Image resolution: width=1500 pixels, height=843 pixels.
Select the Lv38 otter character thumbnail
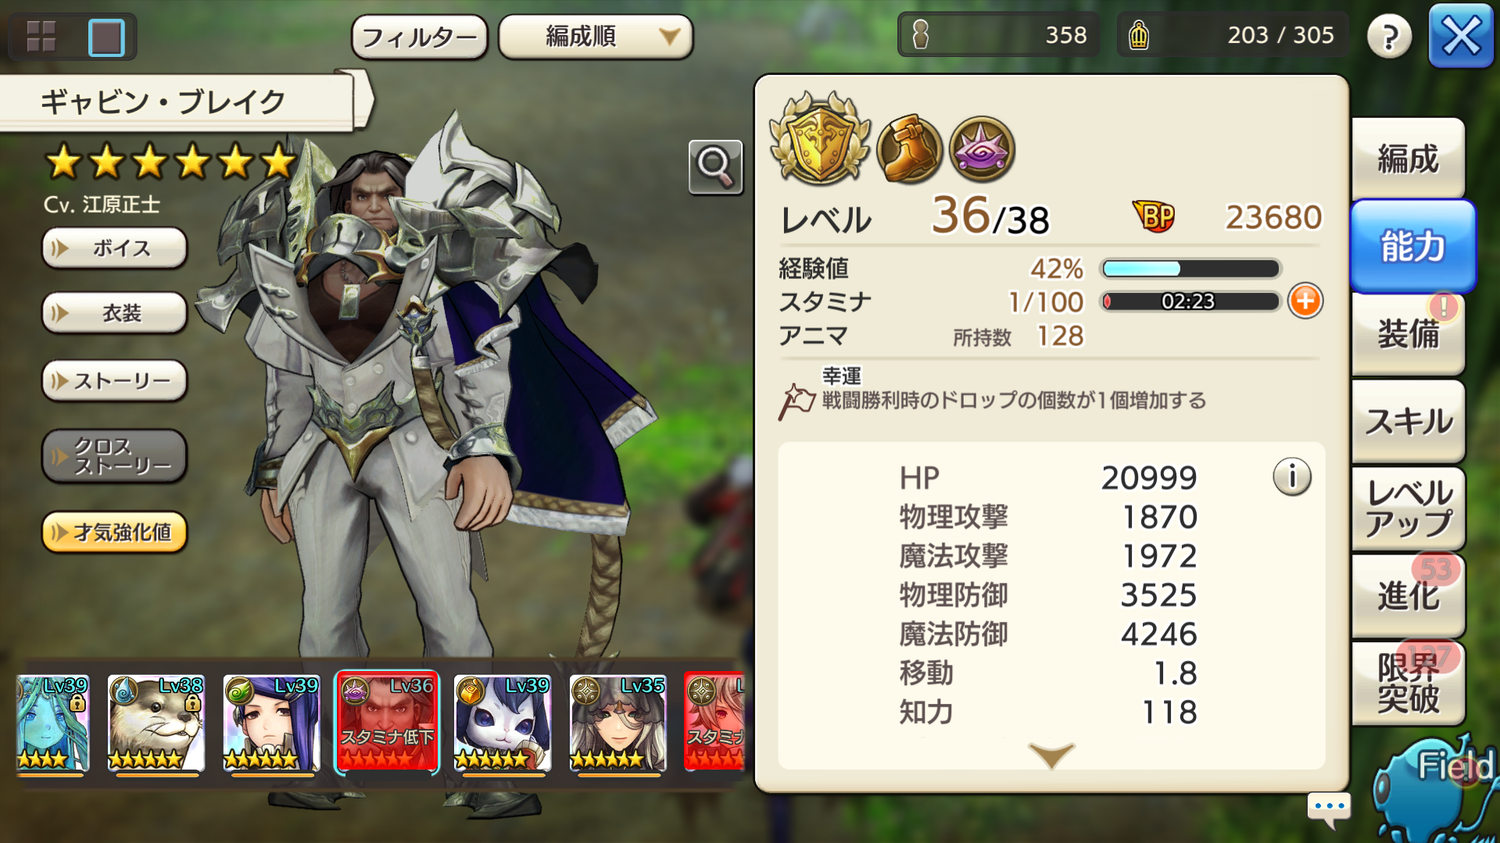156,723
